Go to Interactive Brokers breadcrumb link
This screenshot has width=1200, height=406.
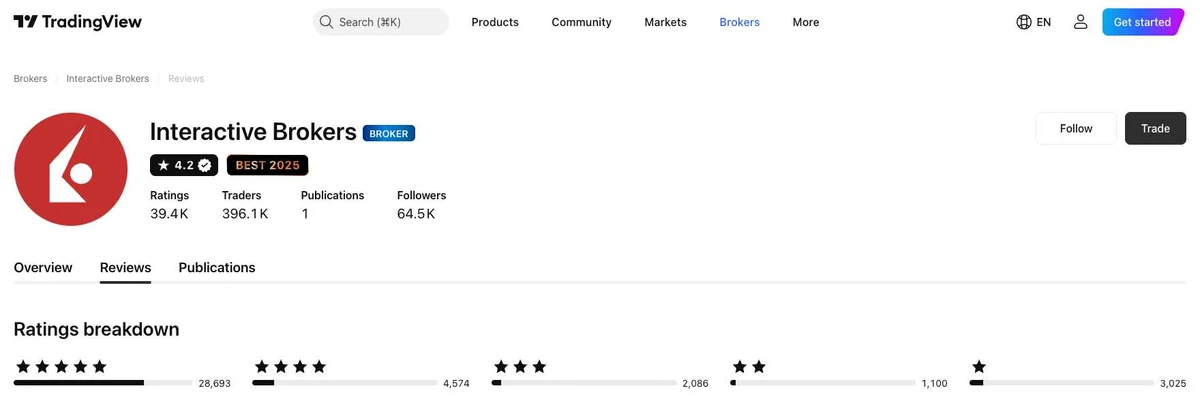coord(107,79)
